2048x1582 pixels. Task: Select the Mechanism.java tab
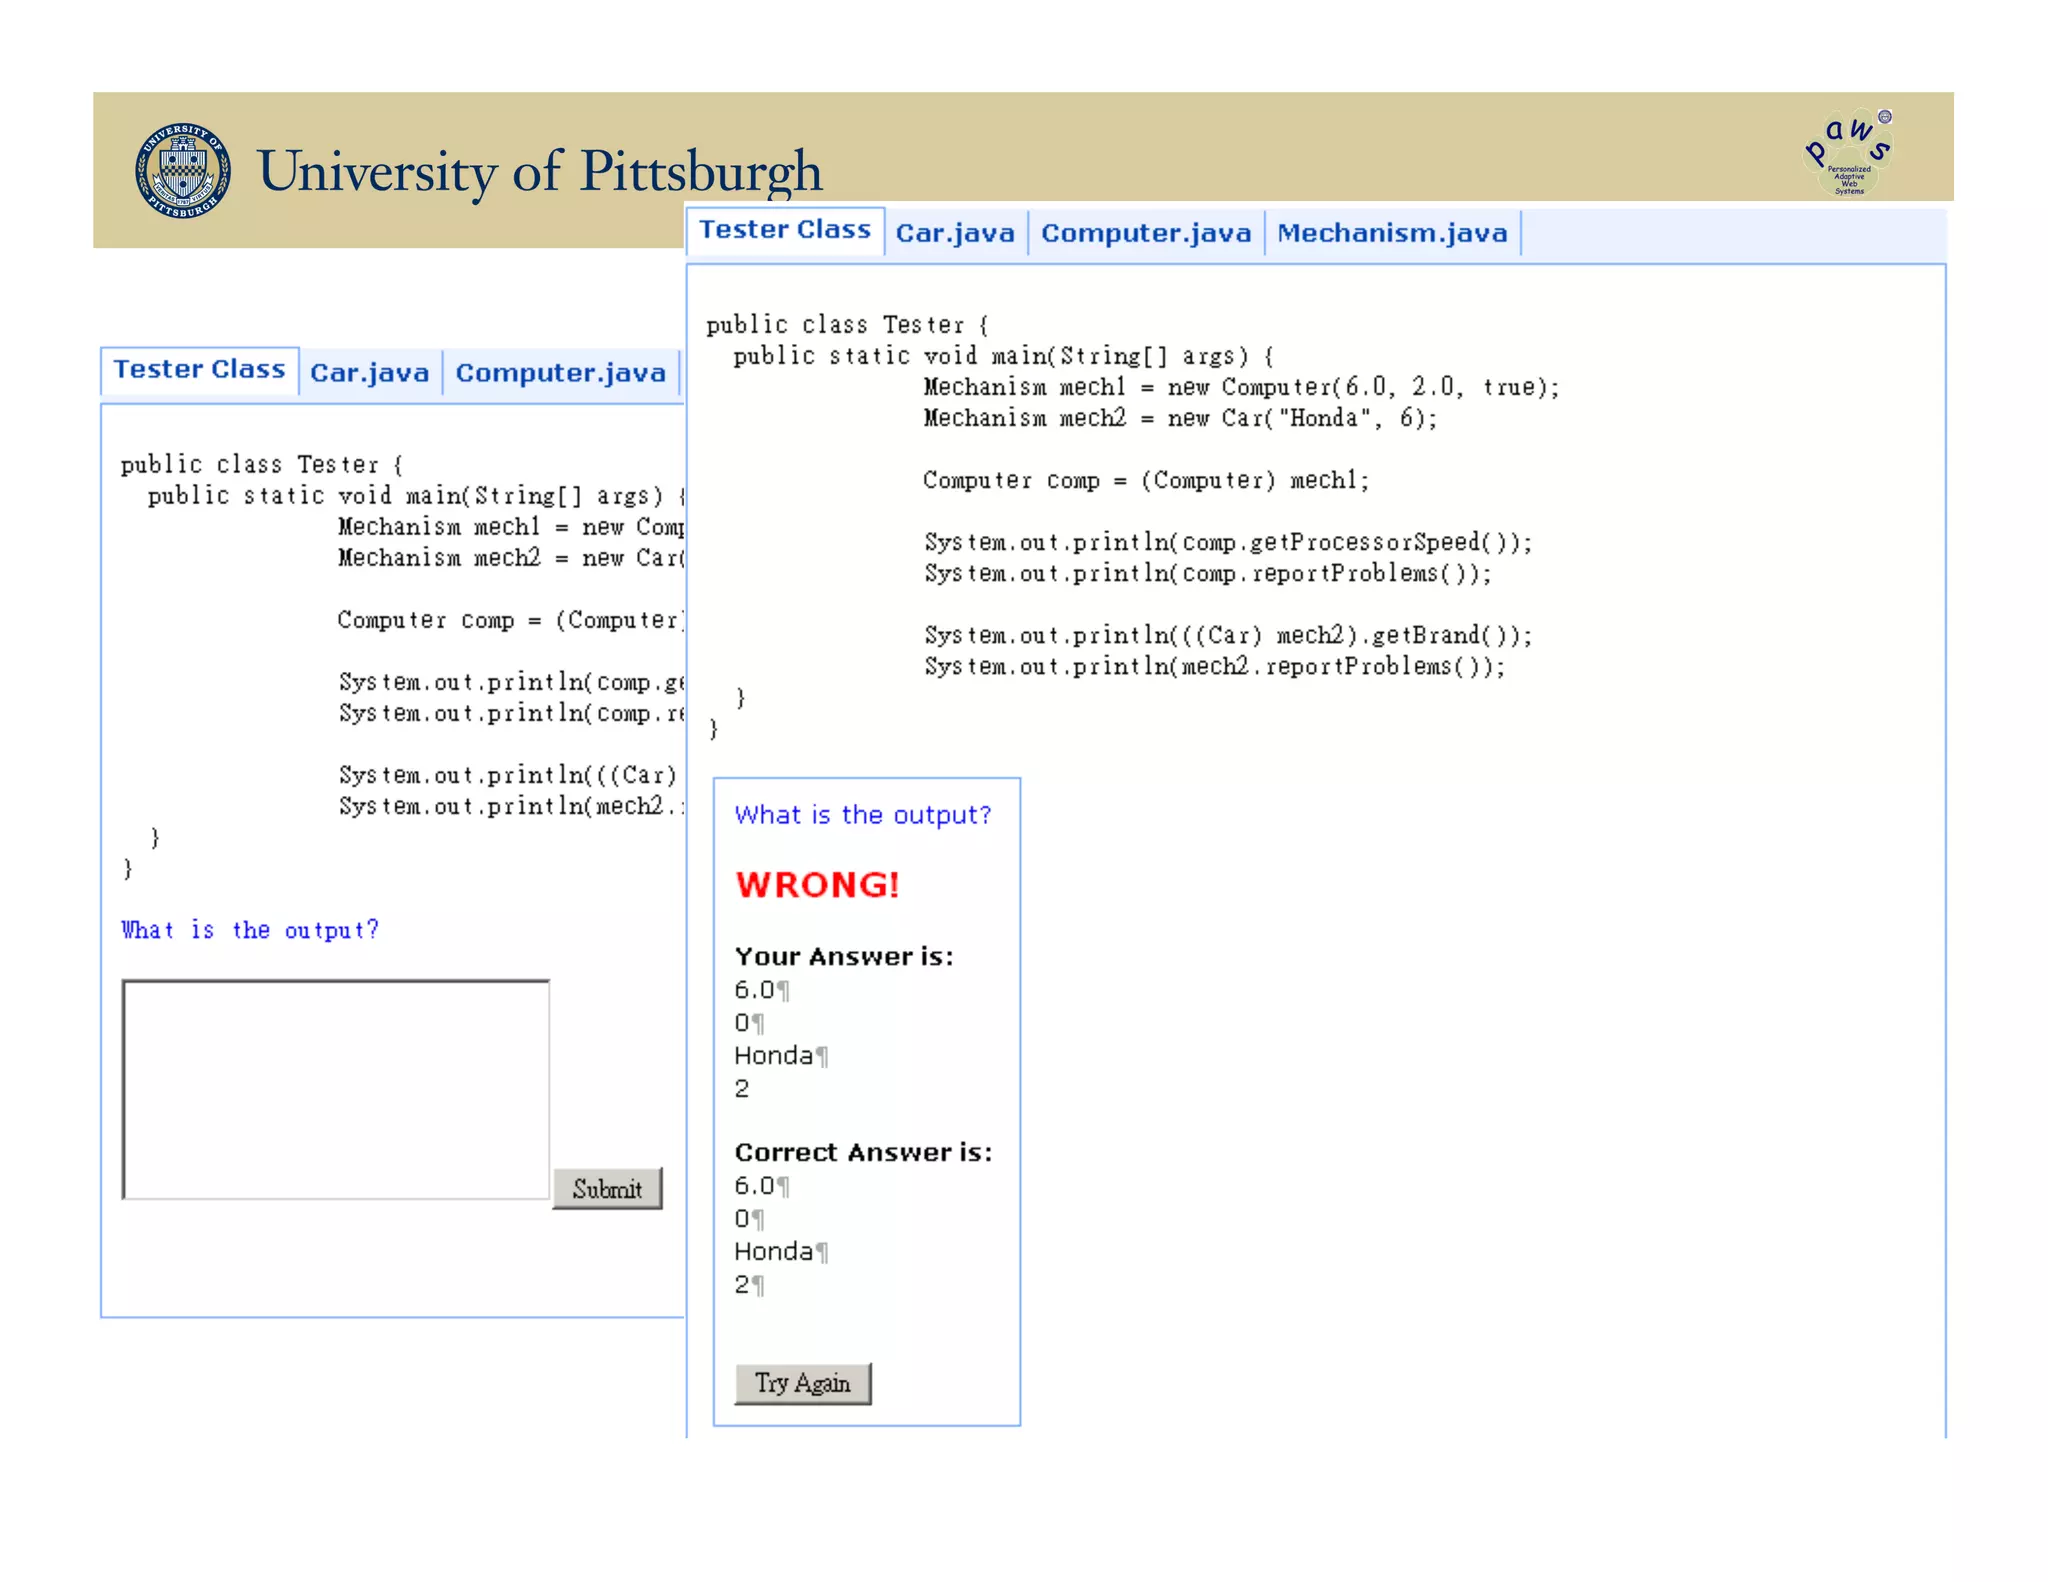(x=1392, y=233)
